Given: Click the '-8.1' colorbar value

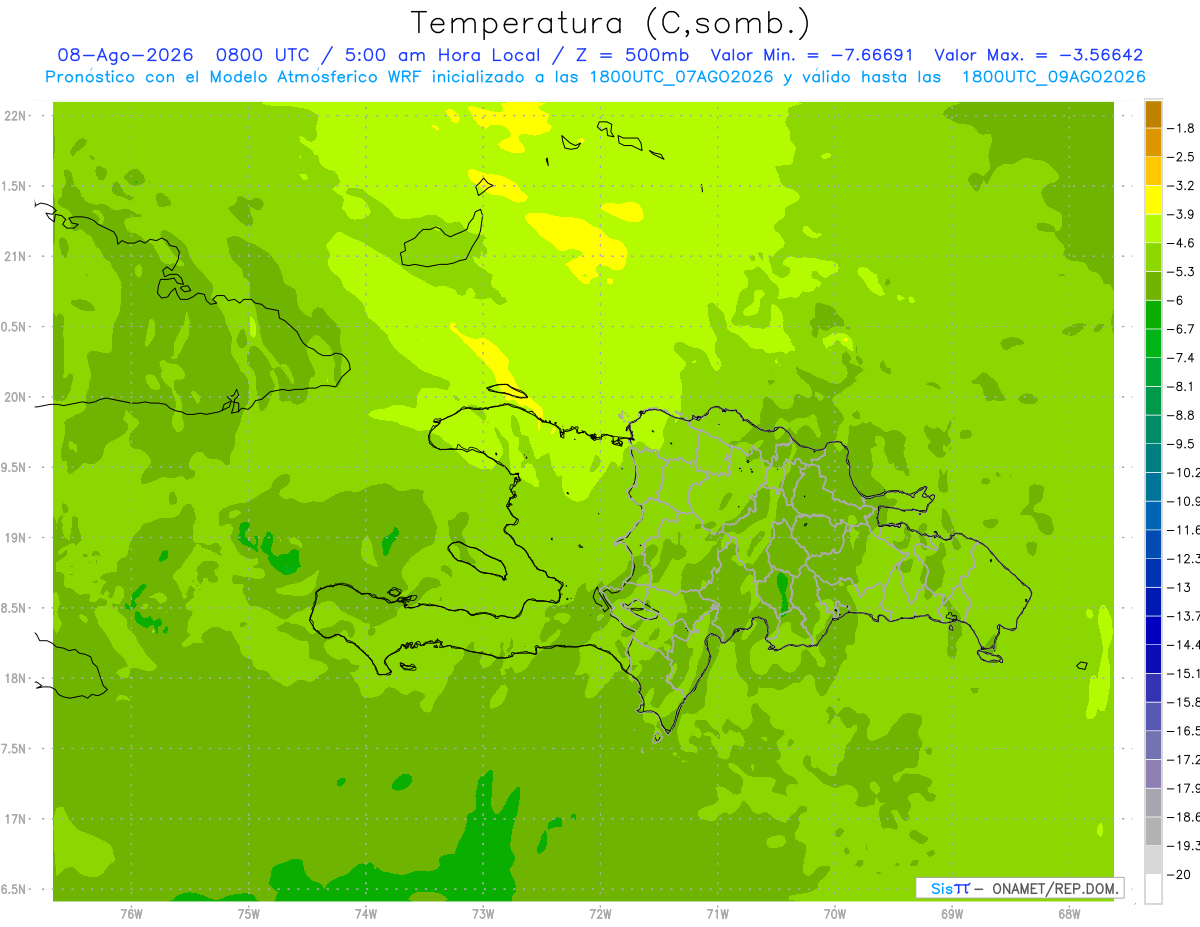Looking at the screenshot, I should [1183, 386].
